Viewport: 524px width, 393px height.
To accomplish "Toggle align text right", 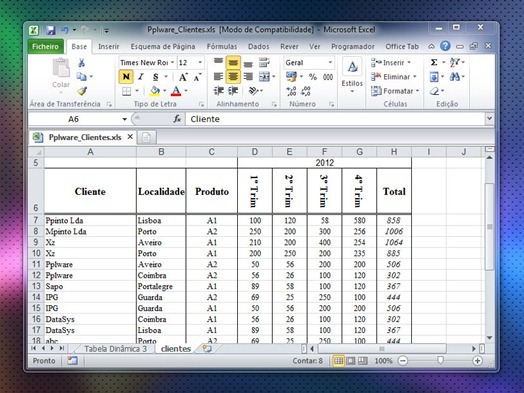I will click(248, 77).
